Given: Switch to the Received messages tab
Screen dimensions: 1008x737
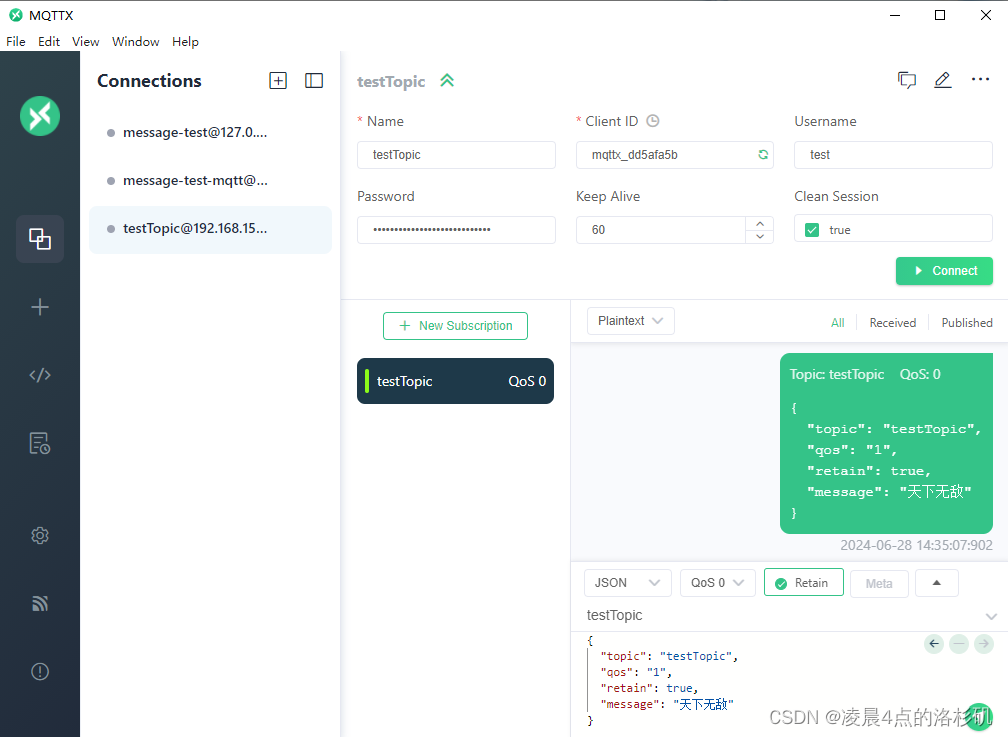Looking at the screenshot, I should pos(892,322).
